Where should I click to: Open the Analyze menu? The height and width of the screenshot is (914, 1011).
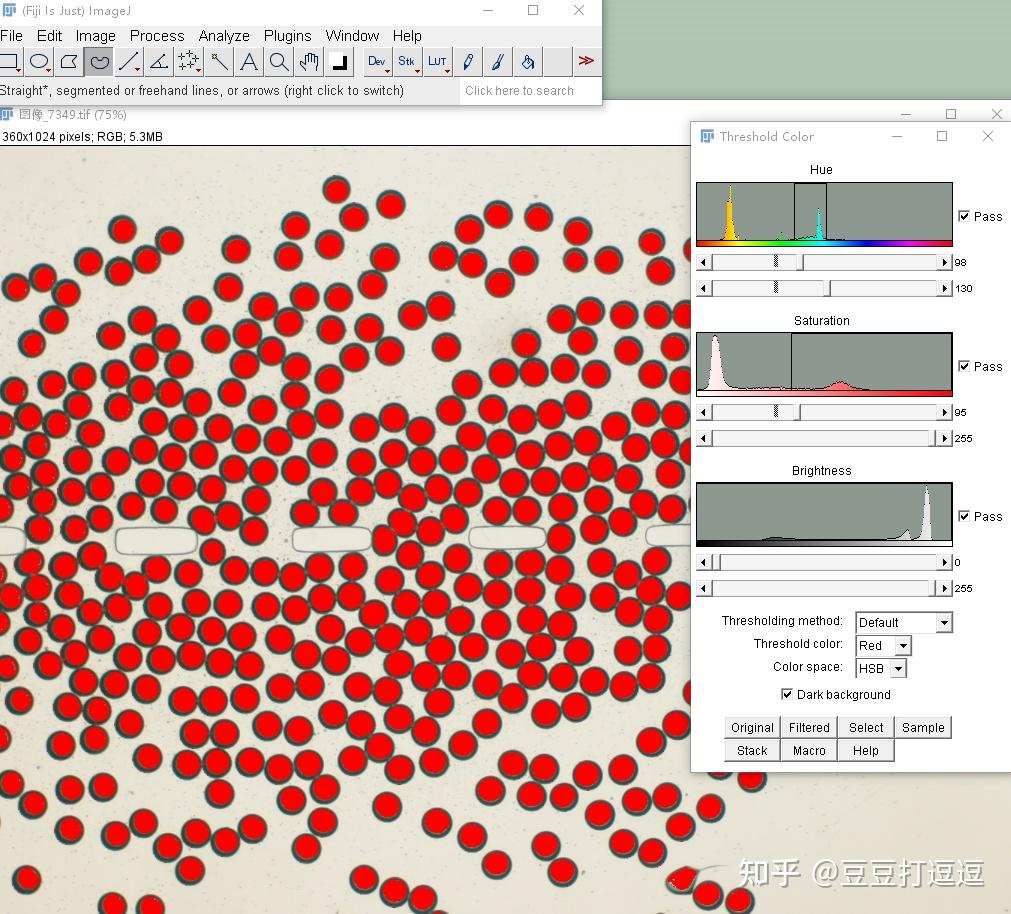click(x=224, y=35)
